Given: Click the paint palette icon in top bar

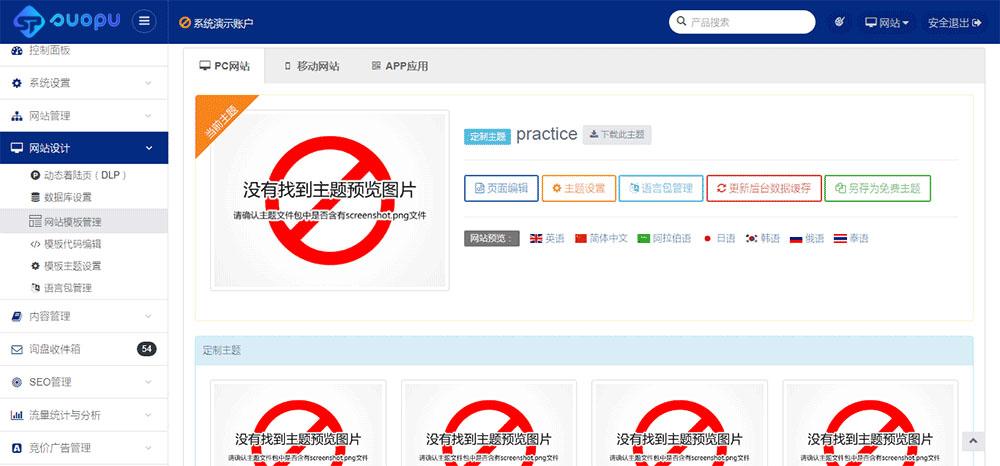Looking at the screenshot, I should coord(839,22).
